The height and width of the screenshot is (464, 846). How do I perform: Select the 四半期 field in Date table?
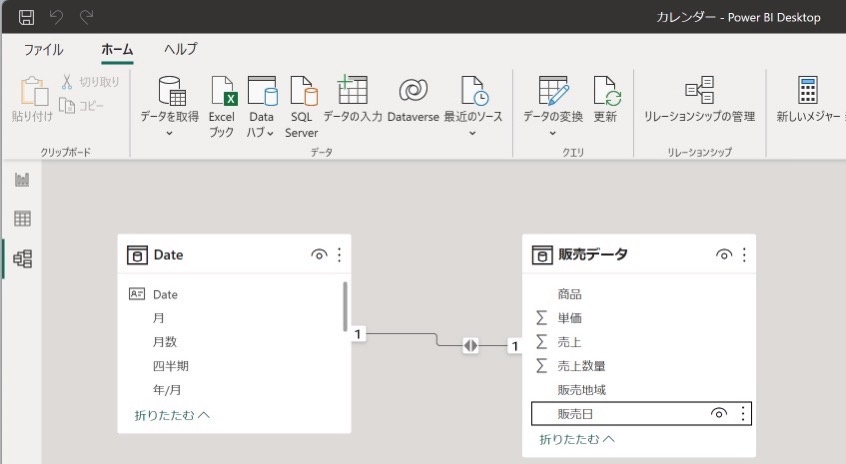pos(170,366)
